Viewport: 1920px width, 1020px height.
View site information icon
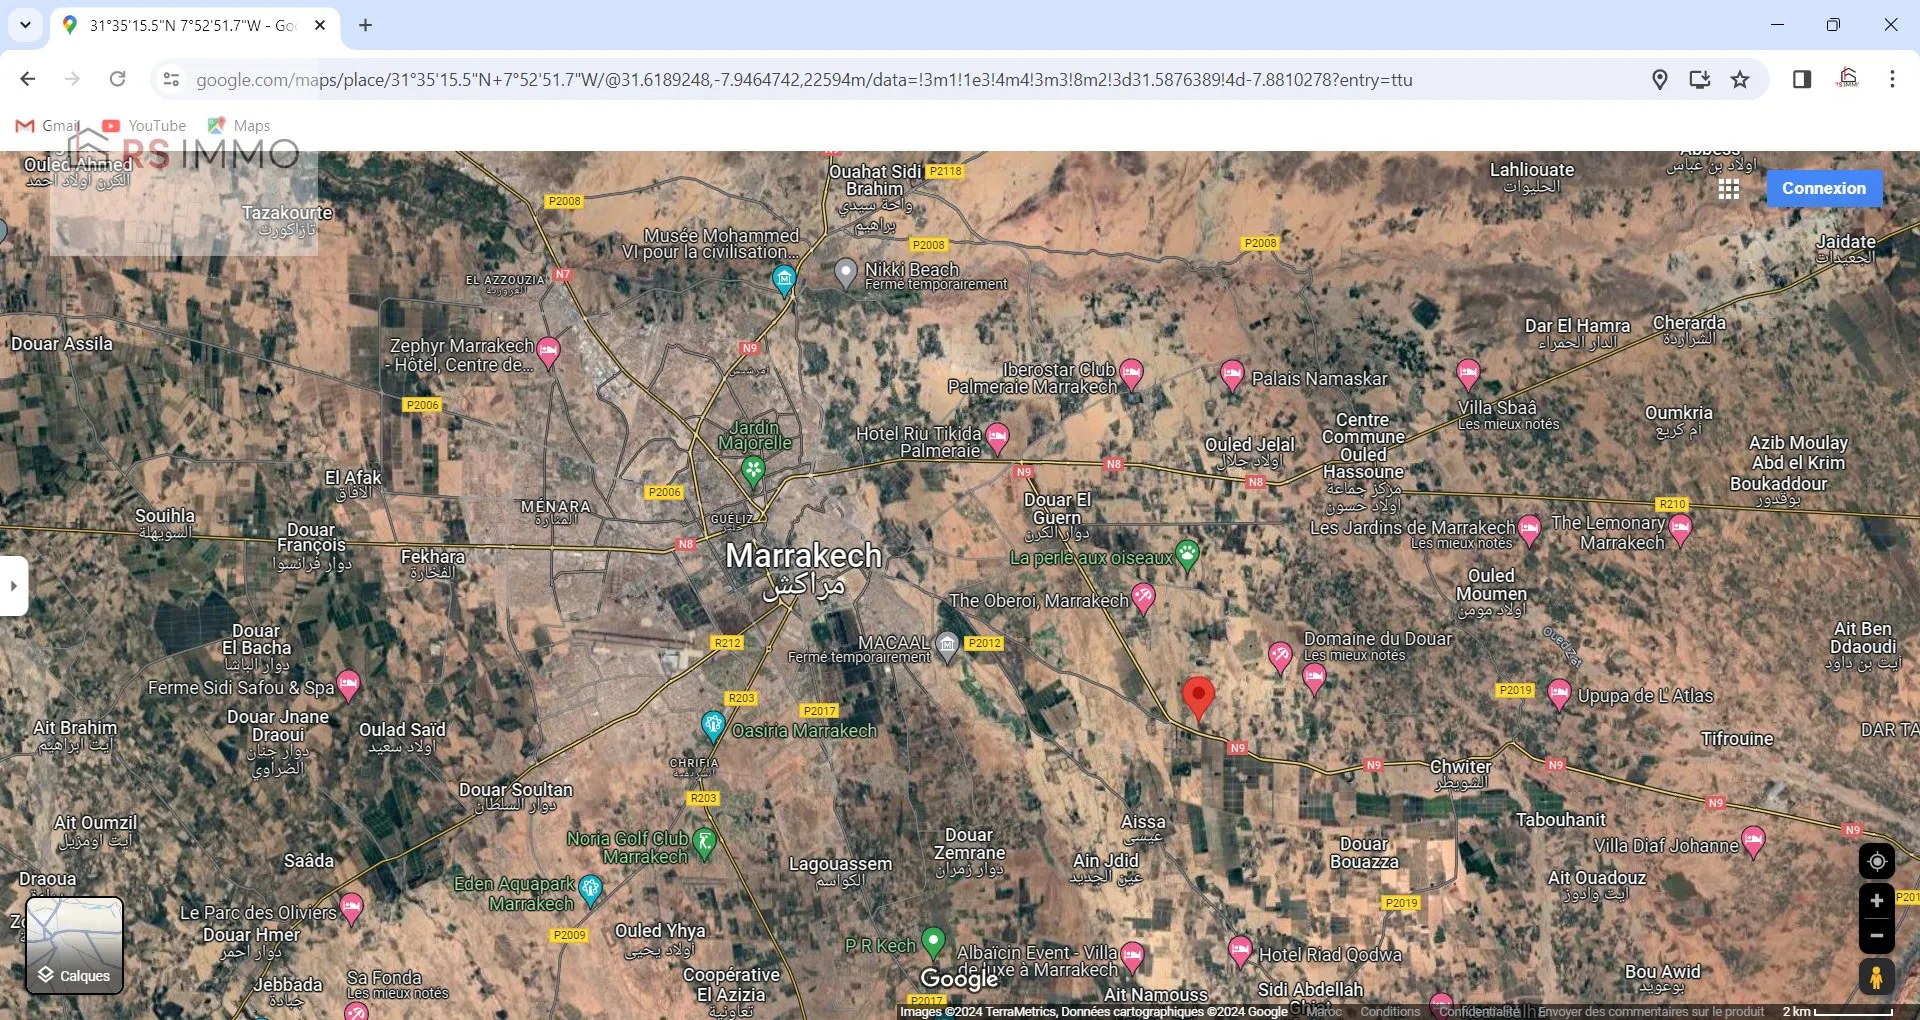click(x=171, y=79)
